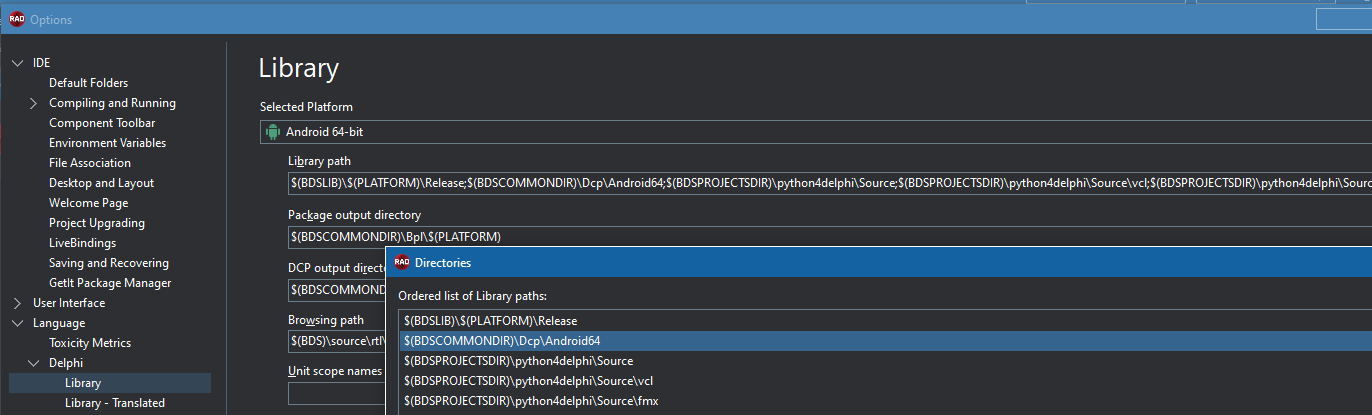
Task: Select python4delphi\Source\vcl path entry
Action: 885,381
